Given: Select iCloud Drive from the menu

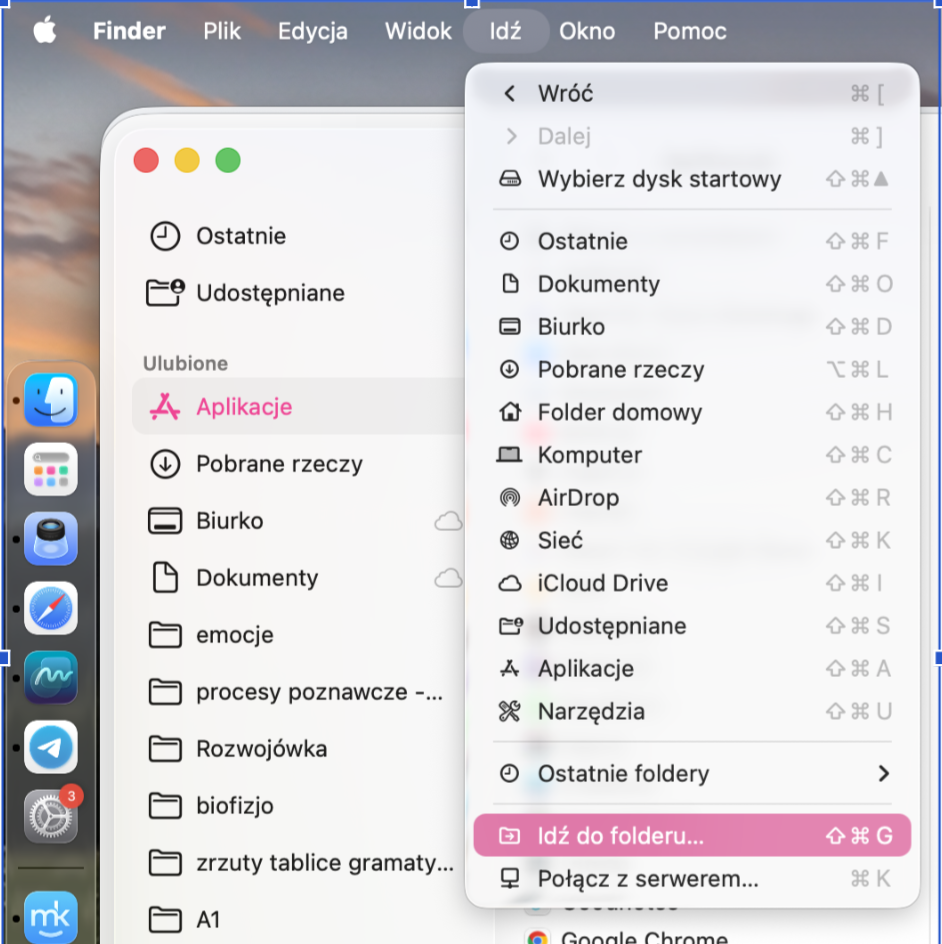Looking at the screenshot, I should [x=692, y=583].
